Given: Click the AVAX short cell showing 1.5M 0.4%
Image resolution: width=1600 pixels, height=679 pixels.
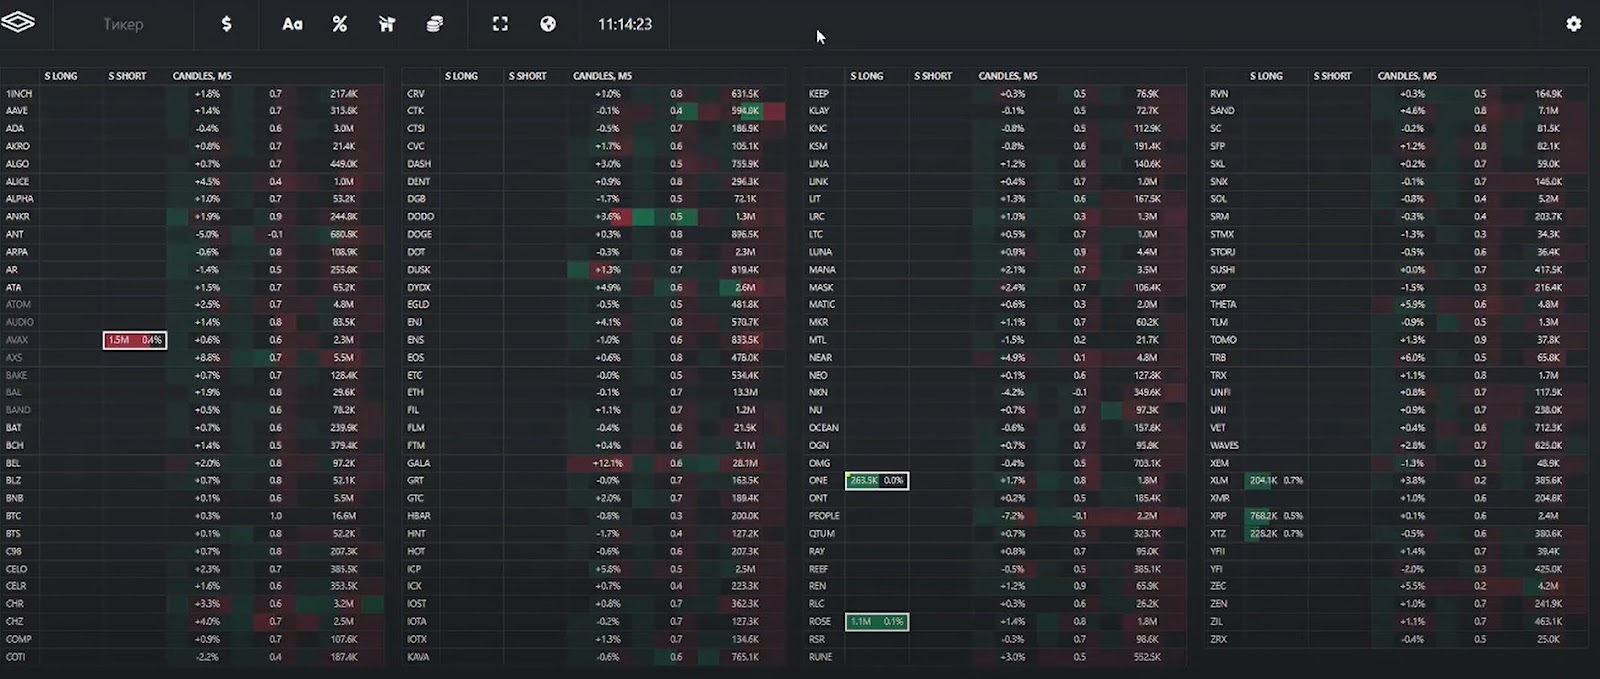Looking at the screenshot, I should click(x=135, y=340).
